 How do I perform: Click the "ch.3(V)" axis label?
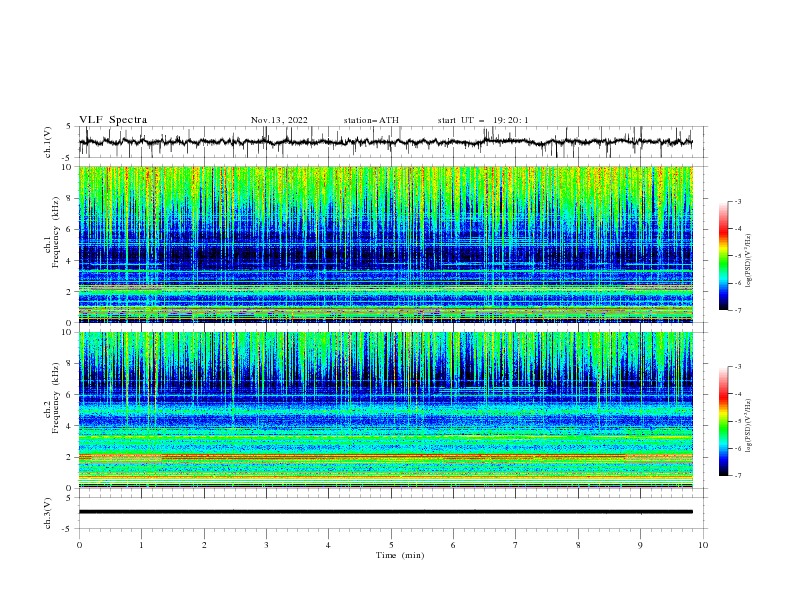click(48, 513)
